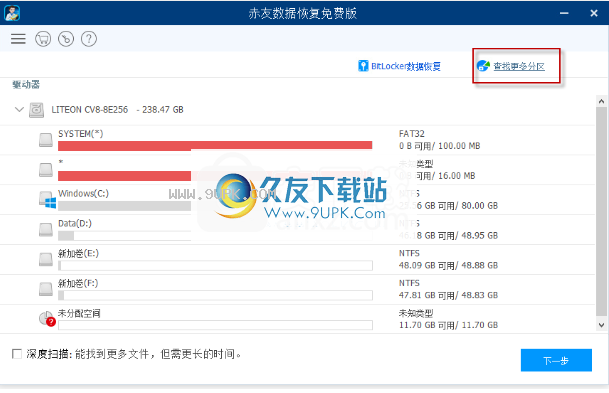Select the Data(D:) drive icon
The image size is (609, 393).
[46, 230]
